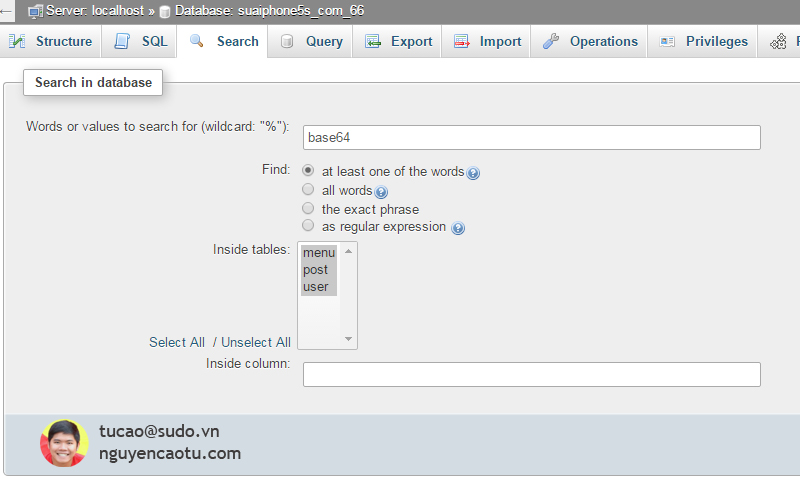This screenshot has width=800, height=479.
Task: Click the Import tab icon
Action: click(x=462, y=41)
